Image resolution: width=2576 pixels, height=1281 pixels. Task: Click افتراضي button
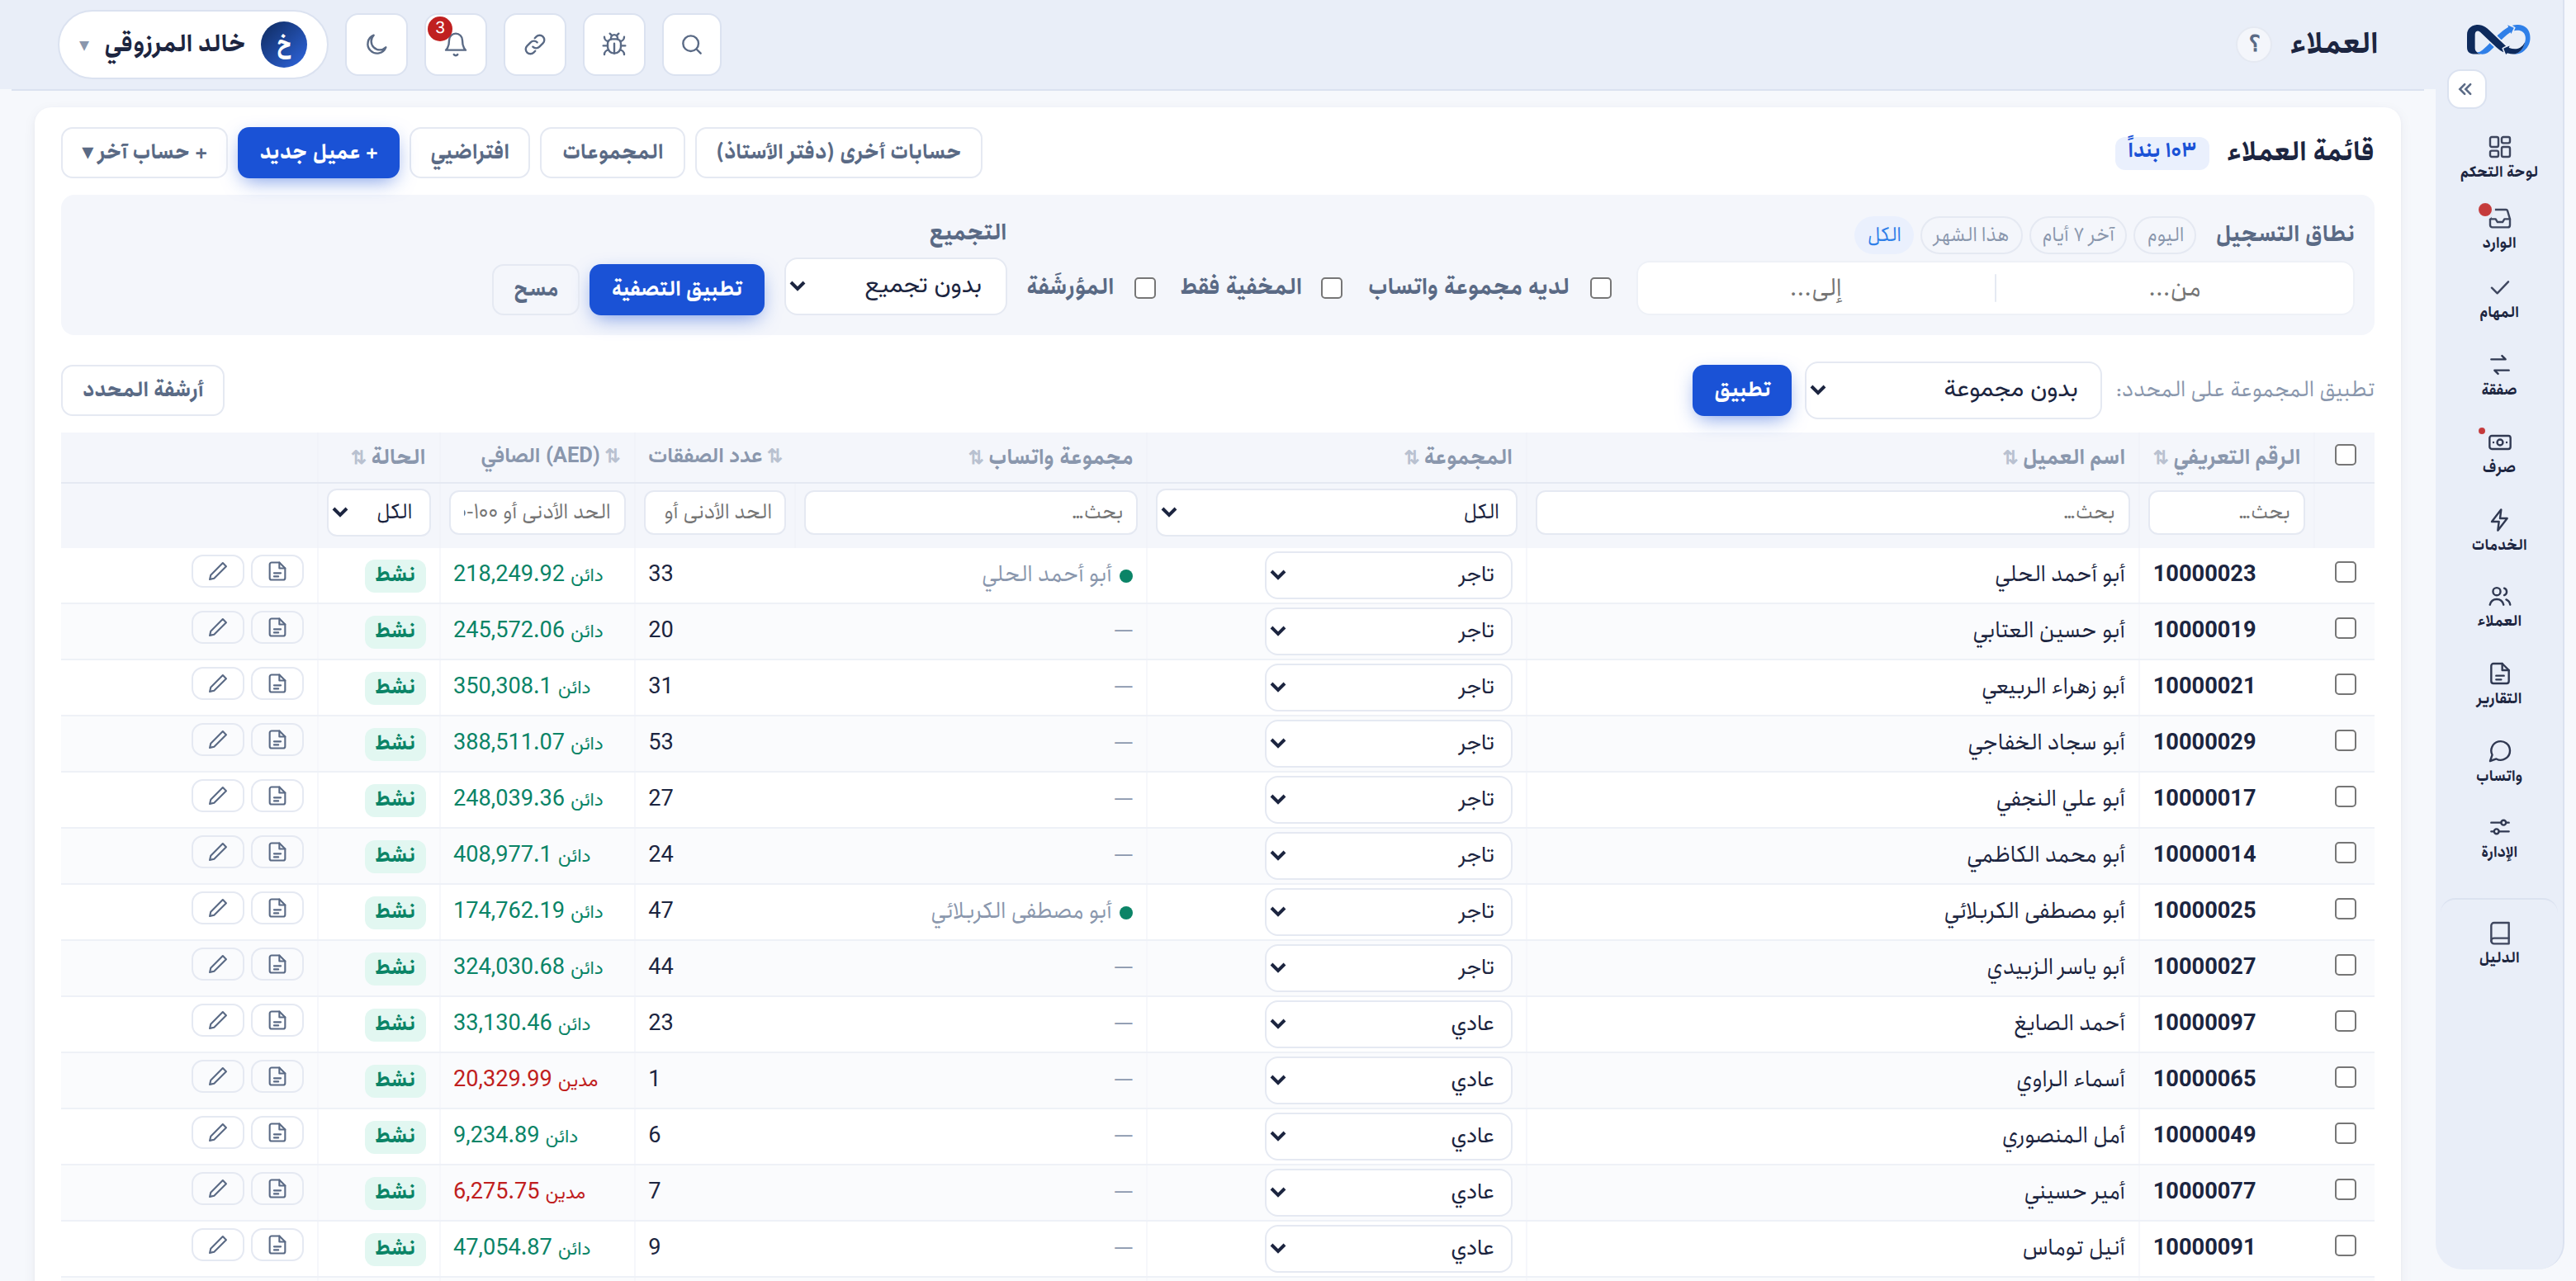click(x=469, y=152)
